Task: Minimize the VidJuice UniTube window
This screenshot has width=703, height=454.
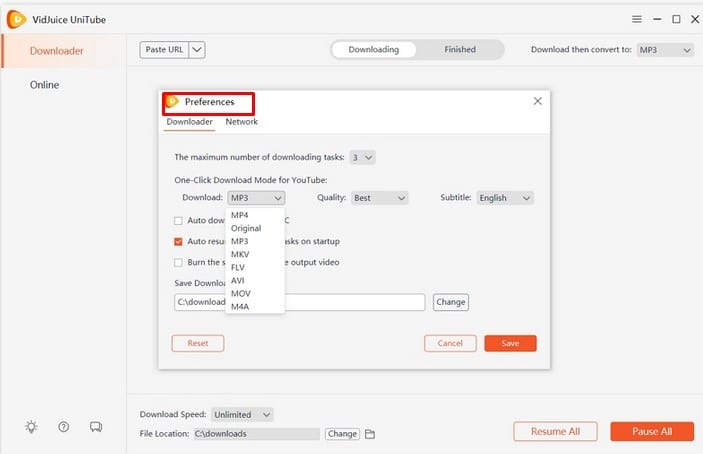Action: tap(657, 19)
